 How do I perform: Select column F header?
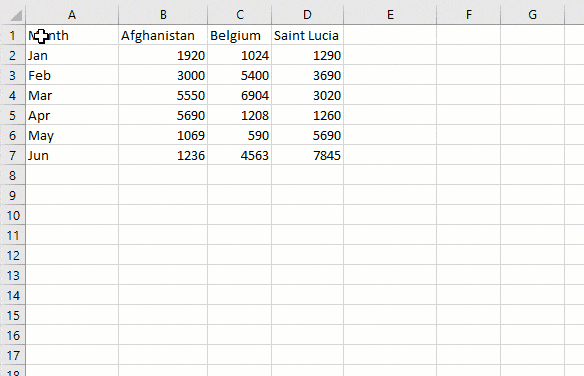[469, 15]
